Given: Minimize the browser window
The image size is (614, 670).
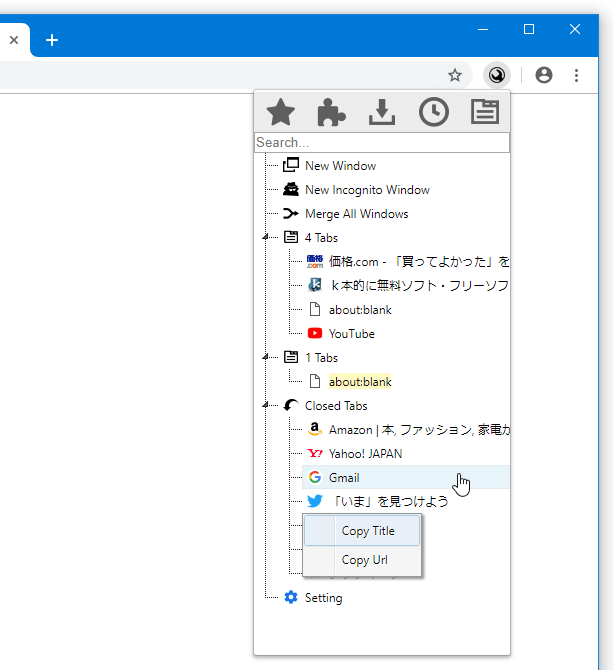Looking at the screenshot, I should coord(483,29).
